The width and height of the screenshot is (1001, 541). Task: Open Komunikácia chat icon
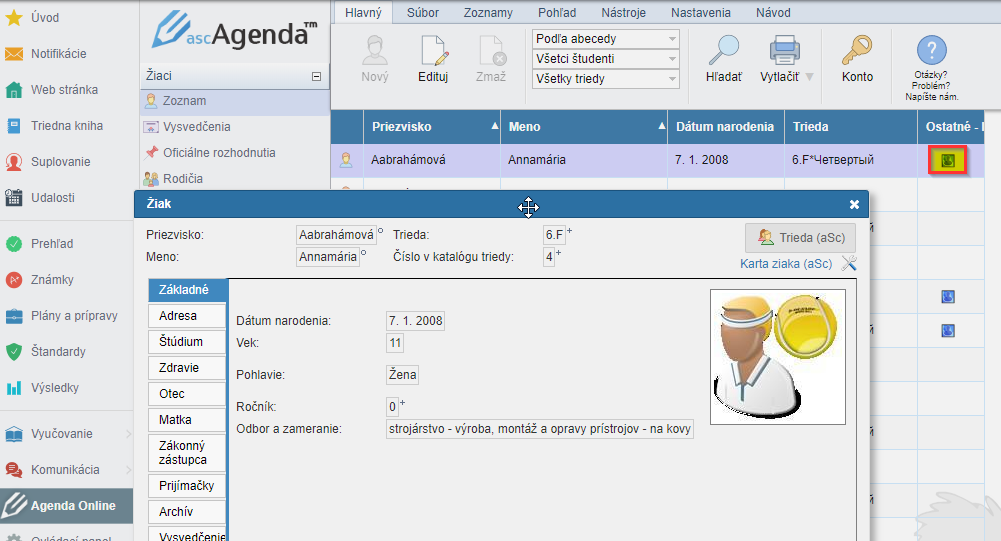(x=14, y=469)
